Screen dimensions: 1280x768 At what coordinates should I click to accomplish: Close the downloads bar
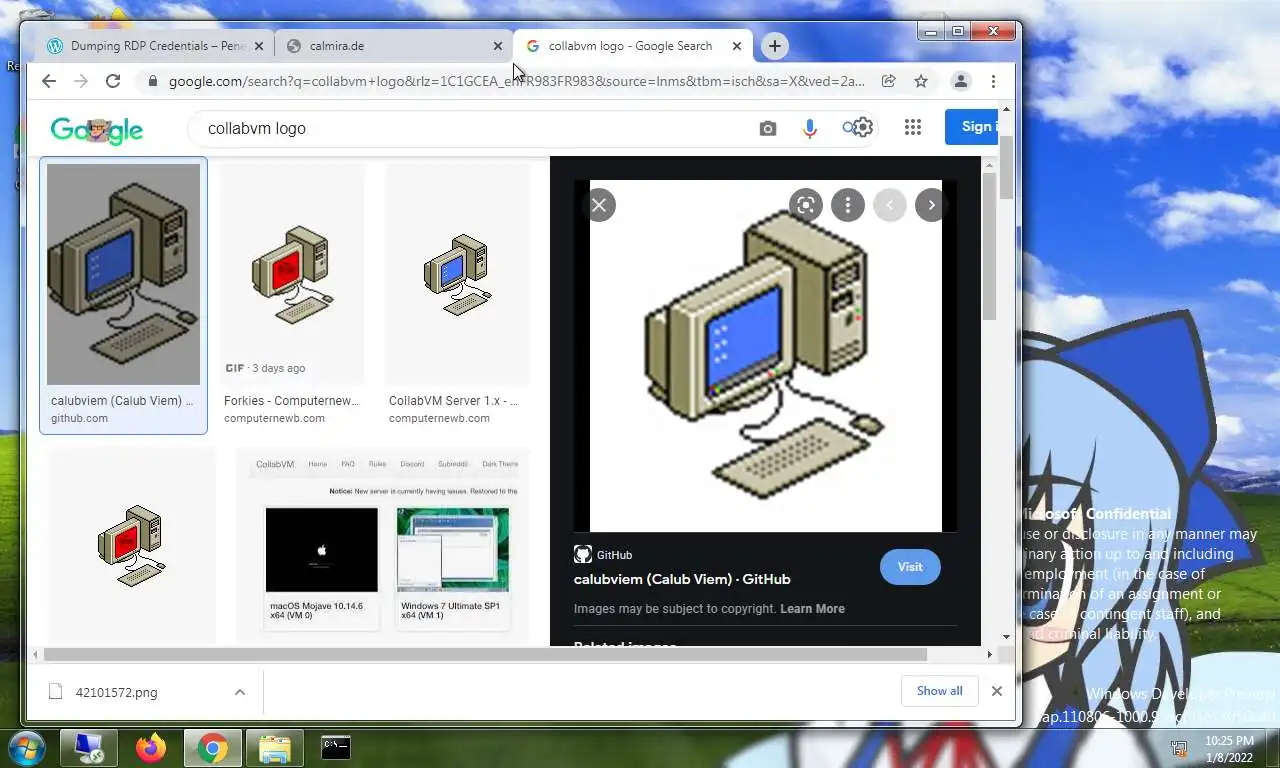tap(996, 691)
